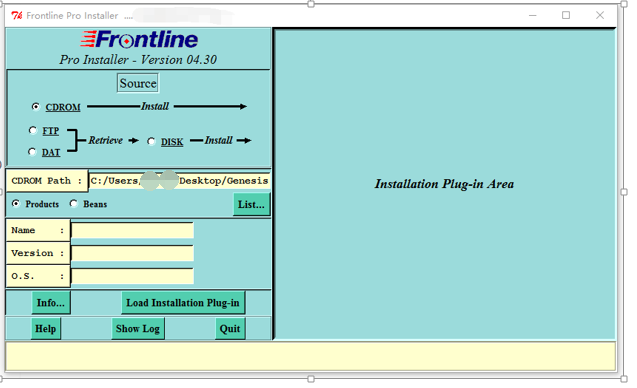This screenshot has width=637, height=388.
Task: Click the Frontline logo
Action: [139, 39]
